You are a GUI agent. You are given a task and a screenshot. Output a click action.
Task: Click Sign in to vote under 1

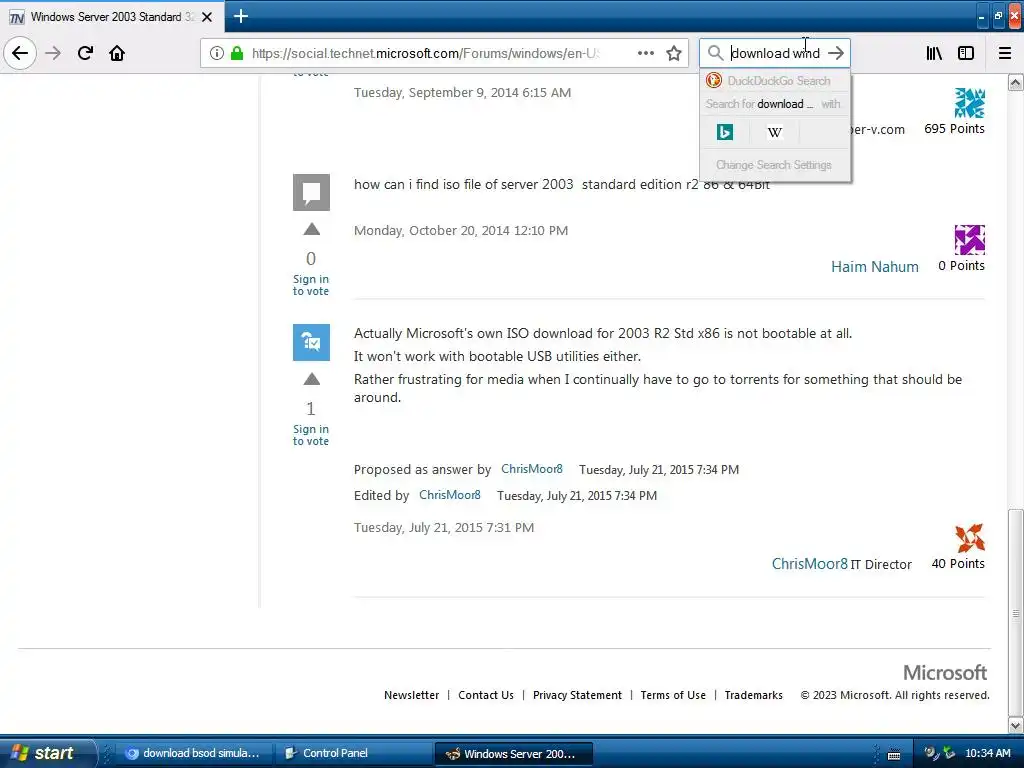point(311,435)
